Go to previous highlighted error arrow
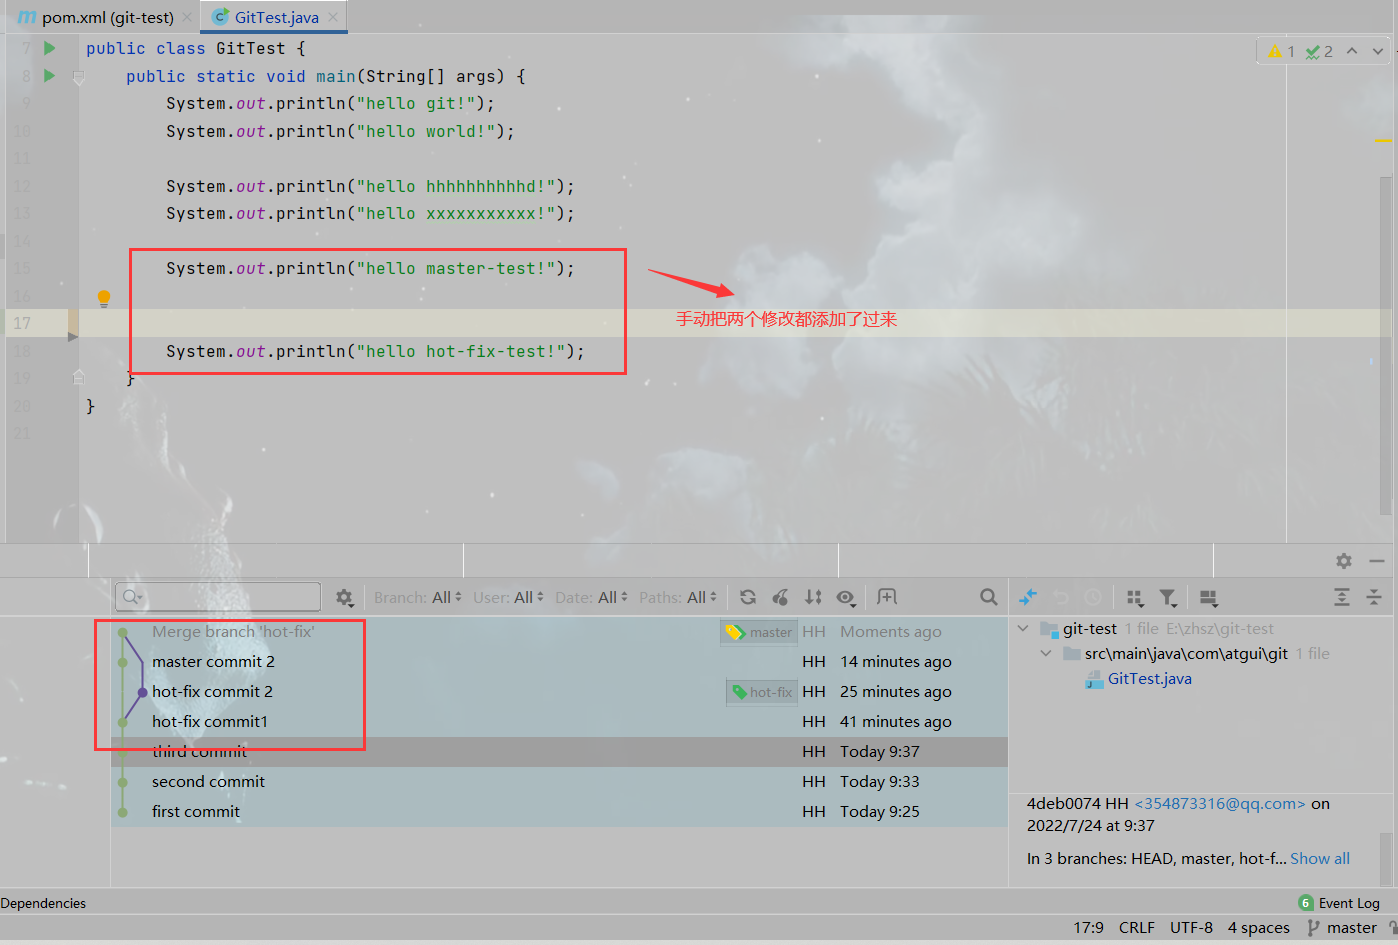Image resolution: width=1398 pixels, height=945 pixels. click(1352, 51)
